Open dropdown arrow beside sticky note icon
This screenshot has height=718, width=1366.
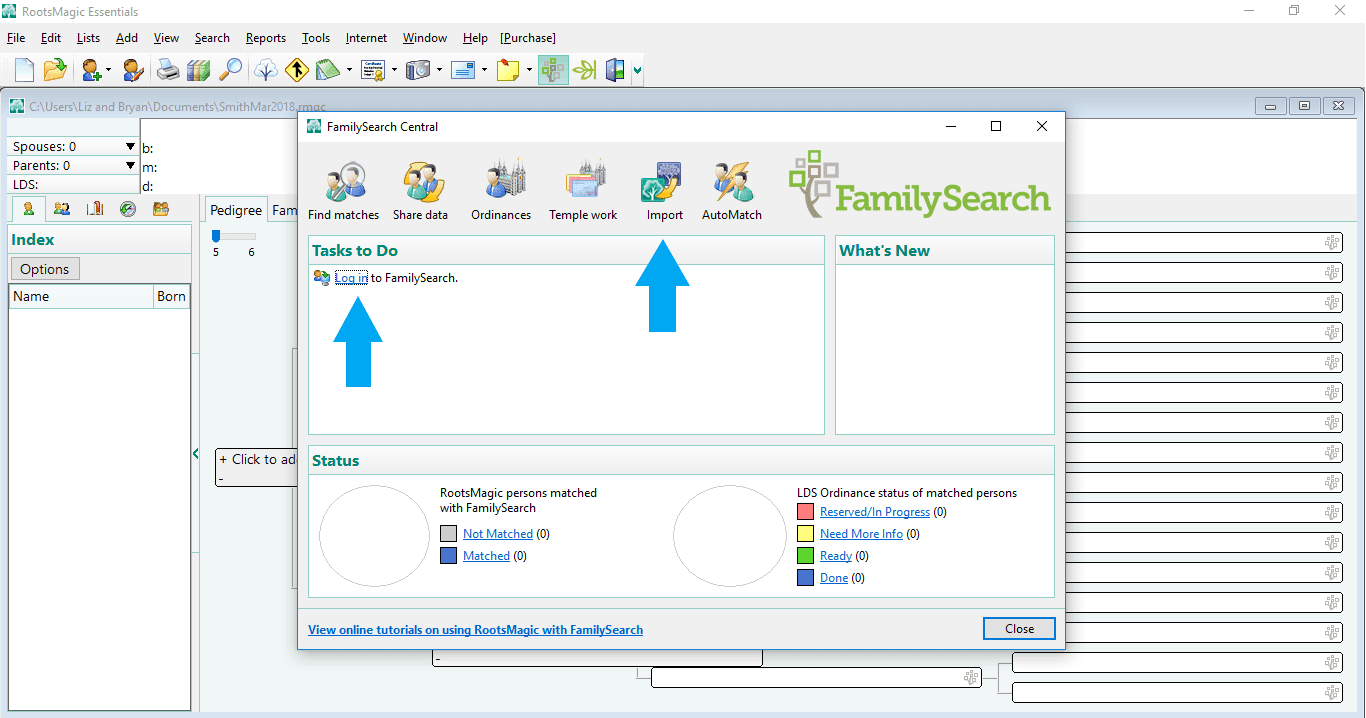[x=529, y=70]
